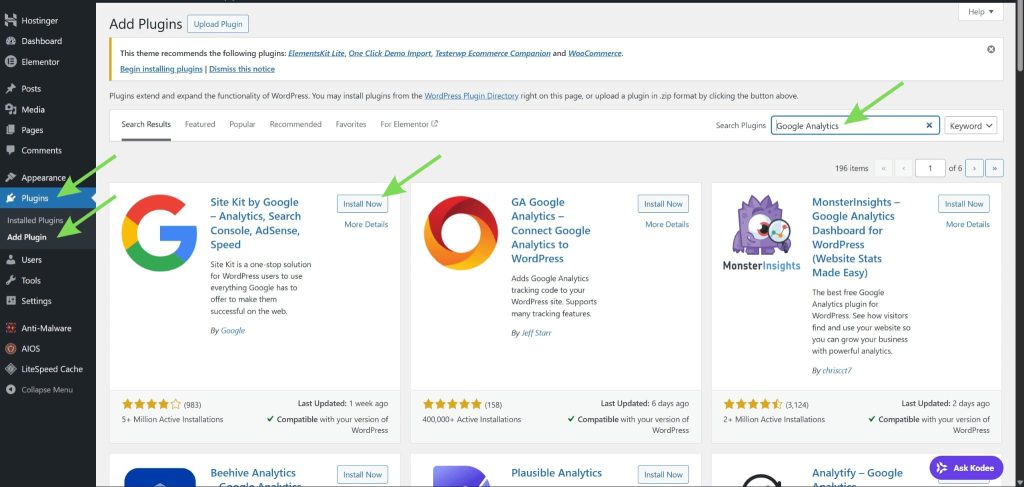View More Details for GA Google Analytics

[667, 224]
